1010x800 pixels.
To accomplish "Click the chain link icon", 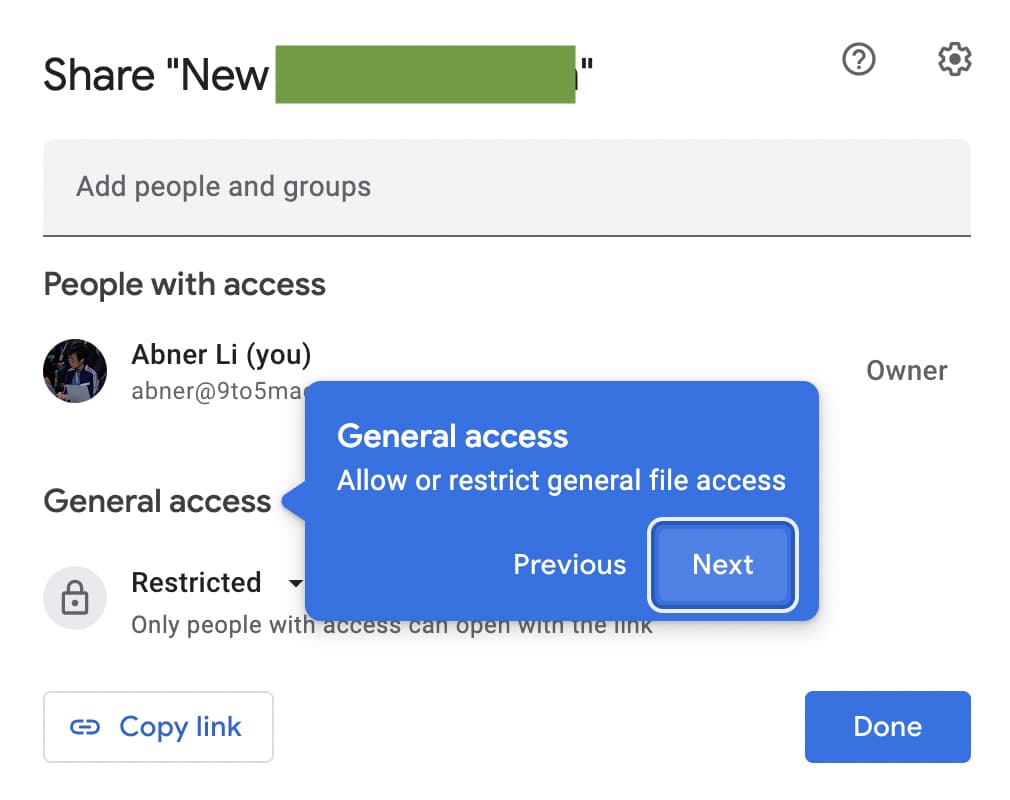I will tap(85, 727).
